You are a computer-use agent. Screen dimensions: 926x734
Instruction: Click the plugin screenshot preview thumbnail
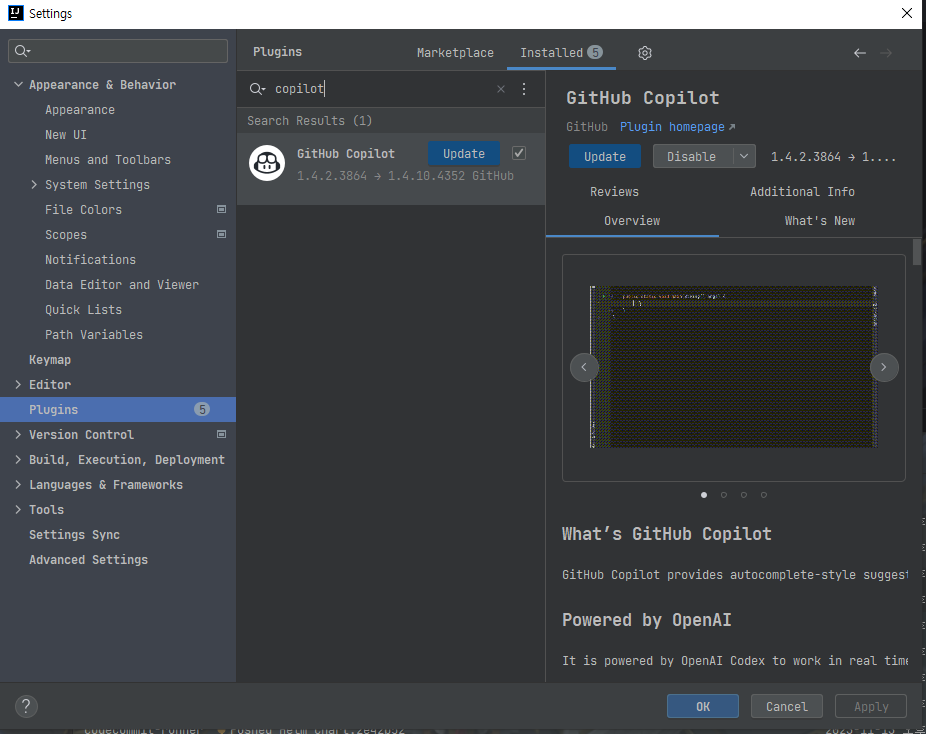tap(733, 367)
